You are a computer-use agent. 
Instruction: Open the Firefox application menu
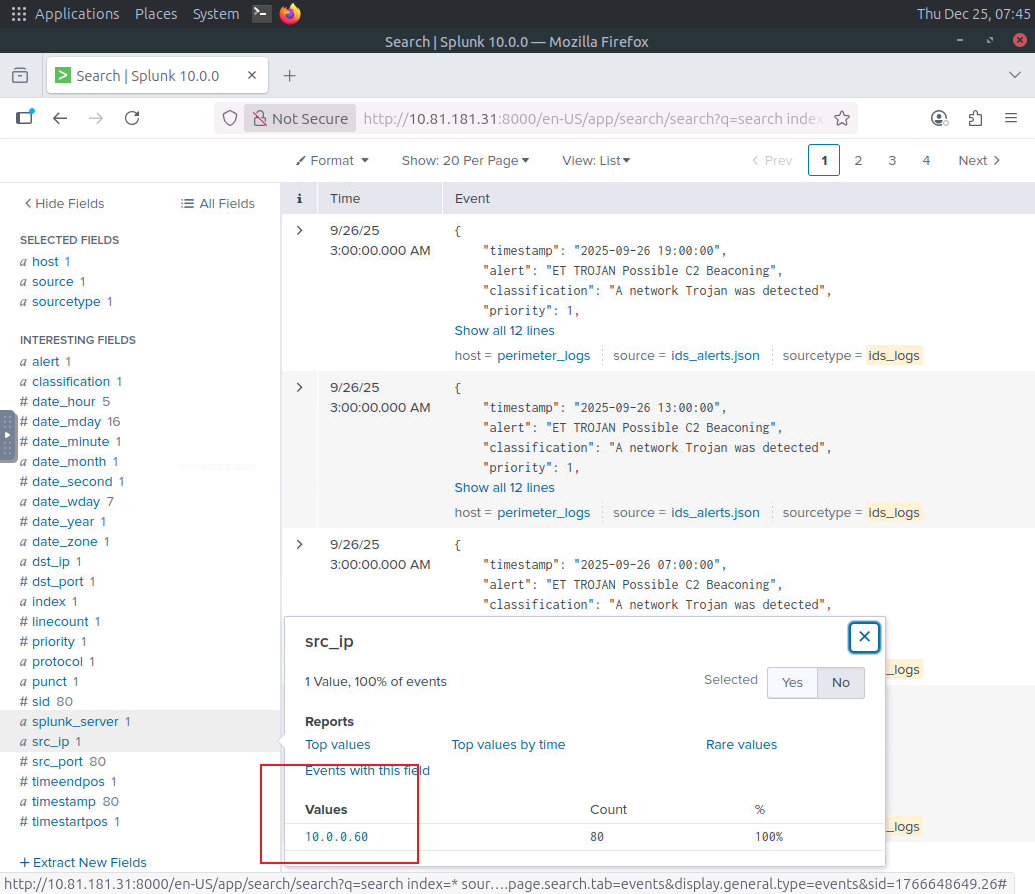click(x=1009, y=118)
